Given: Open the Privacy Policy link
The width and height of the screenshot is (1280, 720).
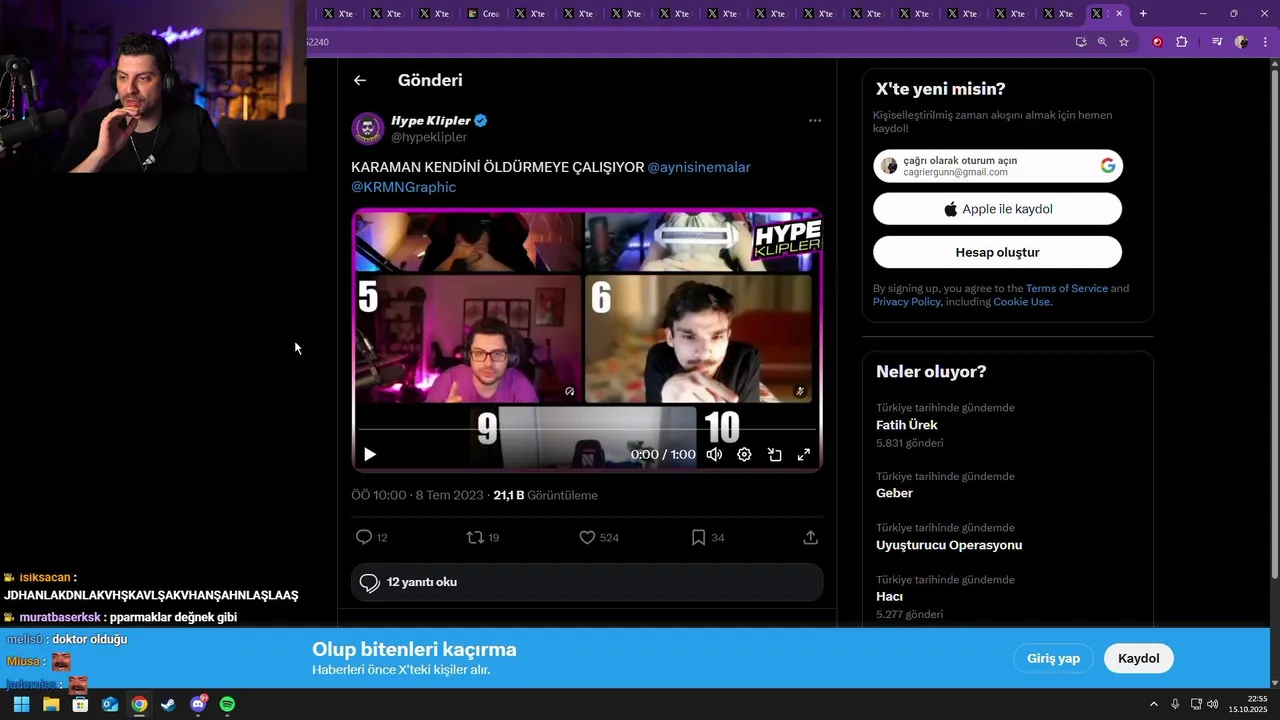Looking at the screenshot, I should coord(906,302).
